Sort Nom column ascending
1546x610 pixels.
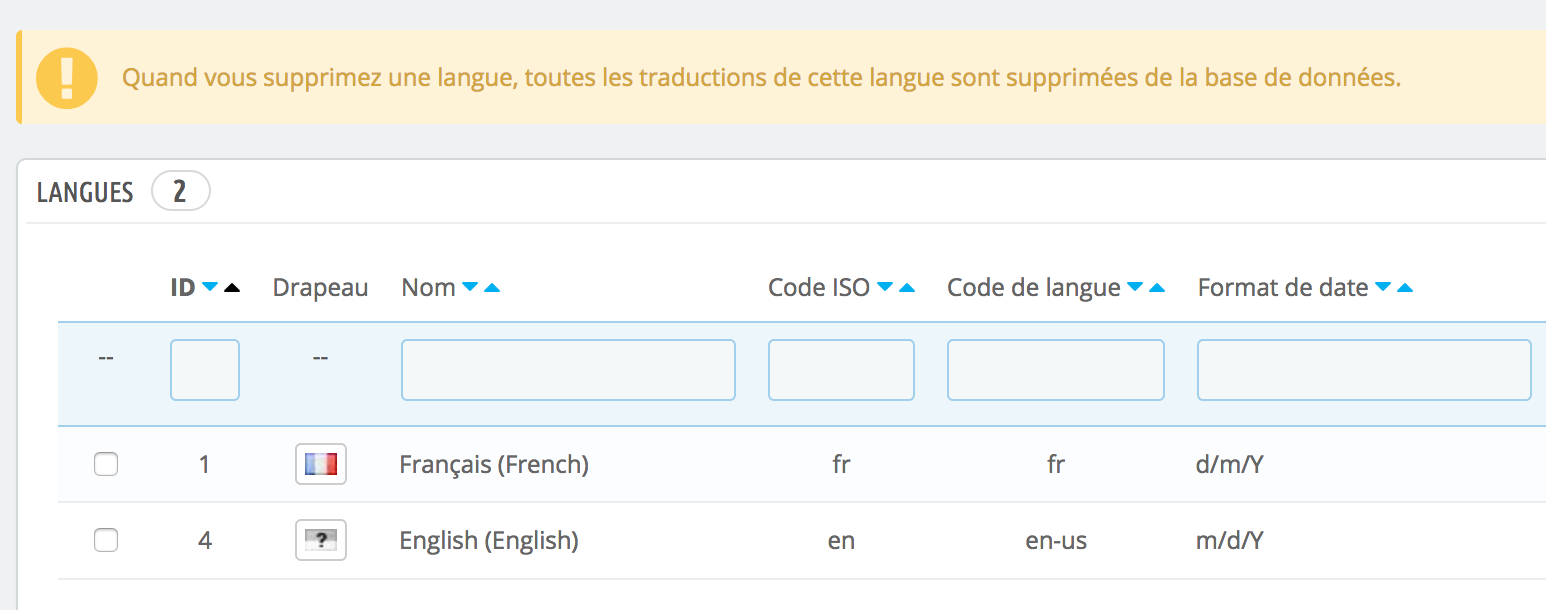tap(492, 288)
